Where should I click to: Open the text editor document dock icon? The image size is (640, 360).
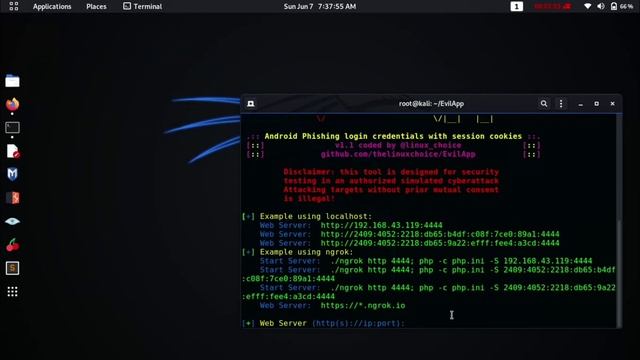pos(13,151)
